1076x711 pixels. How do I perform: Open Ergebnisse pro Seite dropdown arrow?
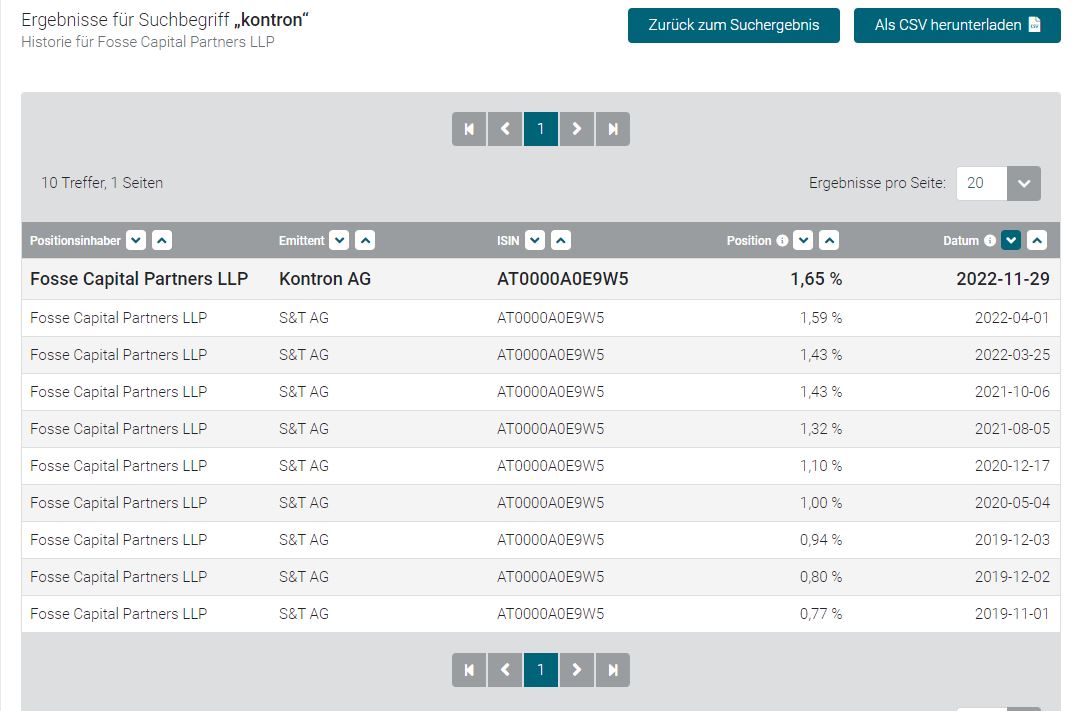1024,183
